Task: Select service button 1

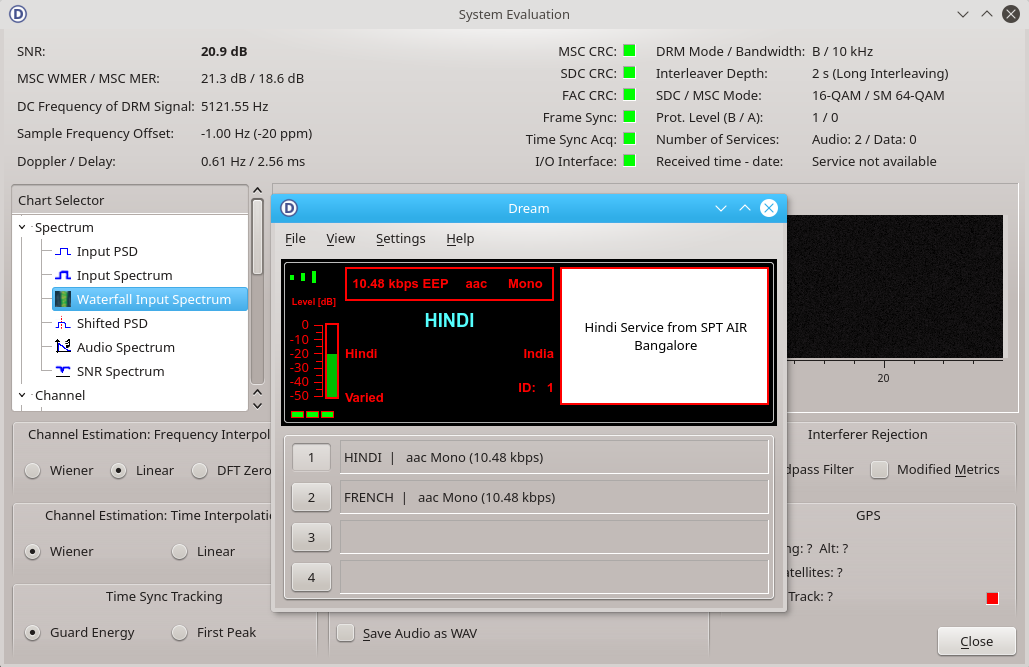Action: (311, 458)
